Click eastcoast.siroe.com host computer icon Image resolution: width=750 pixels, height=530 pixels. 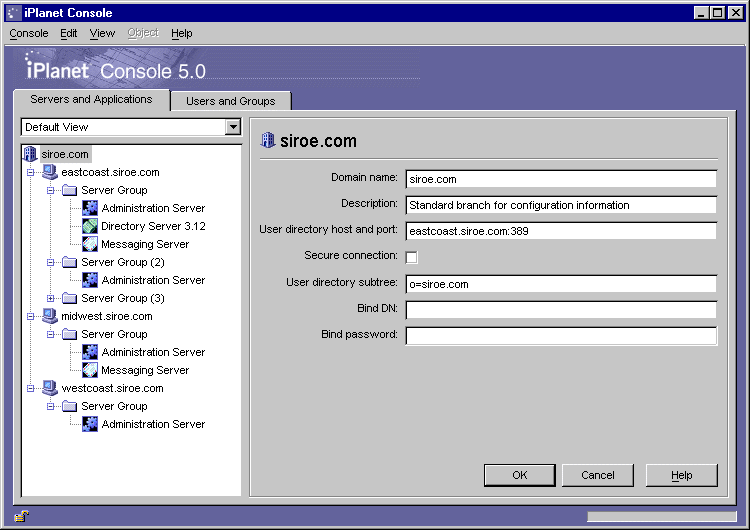[50, 172]
